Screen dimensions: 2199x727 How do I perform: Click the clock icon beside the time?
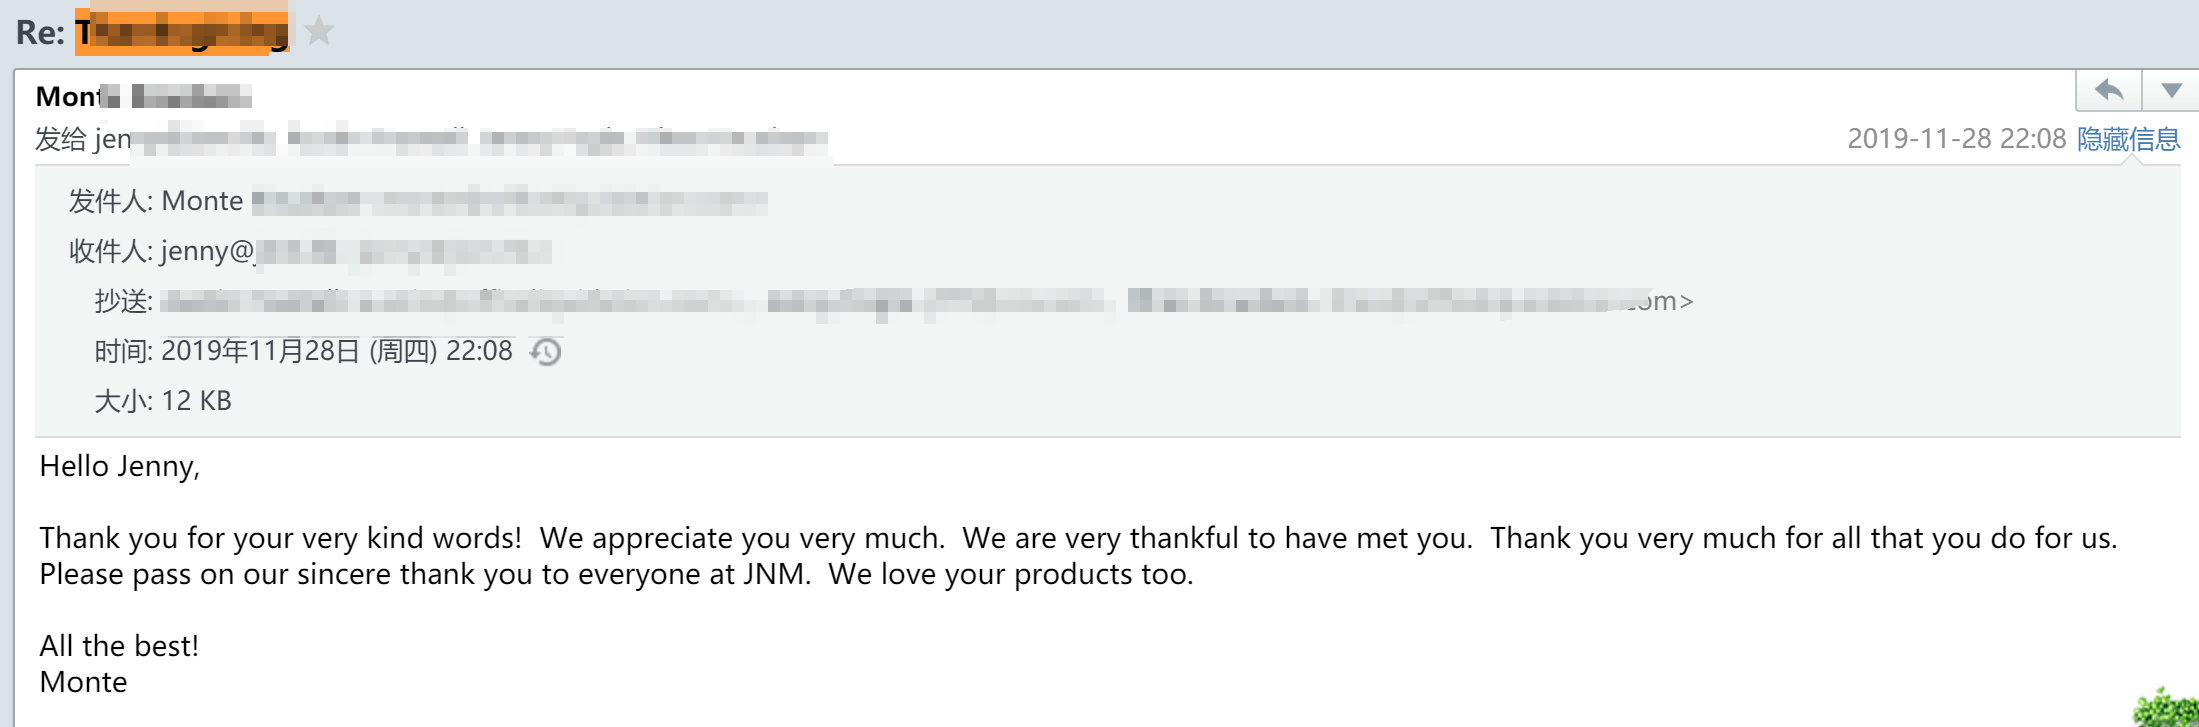pyautogui.click(x=546, y=352)
